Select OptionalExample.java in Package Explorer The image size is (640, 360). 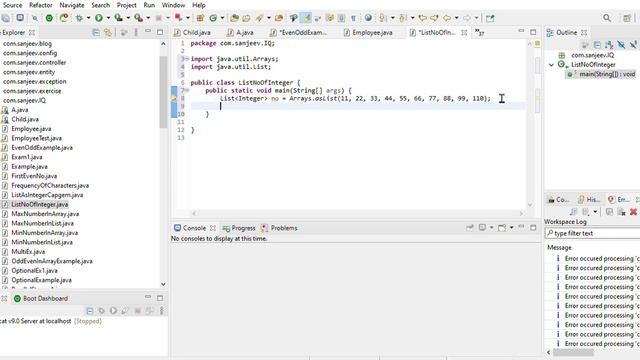[41, 280]
